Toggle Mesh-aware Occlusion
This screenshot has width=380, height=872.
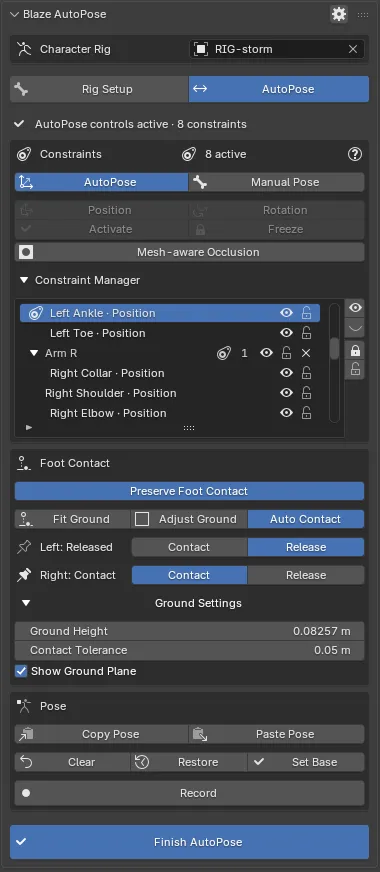point(190,252)
